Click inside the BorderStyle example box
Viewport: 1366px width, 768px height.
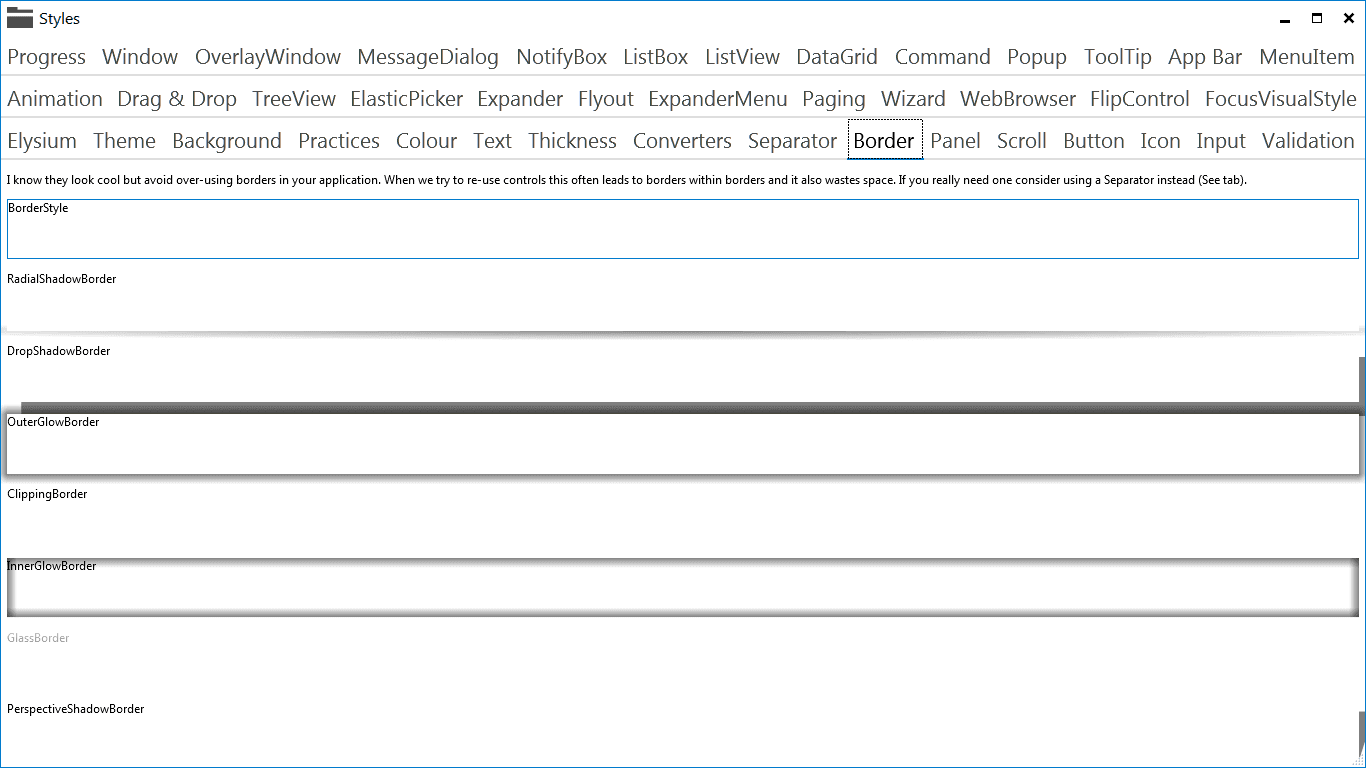pyautogui.click(x=683, y=229)
